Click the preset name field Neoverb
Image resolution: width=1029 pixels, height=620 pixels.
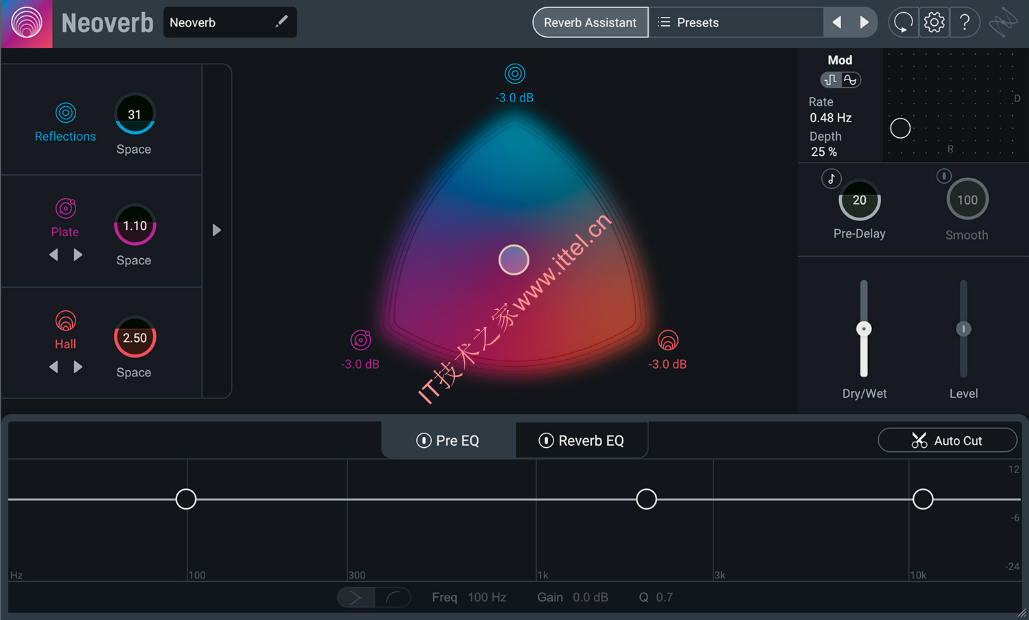point(230,22)
